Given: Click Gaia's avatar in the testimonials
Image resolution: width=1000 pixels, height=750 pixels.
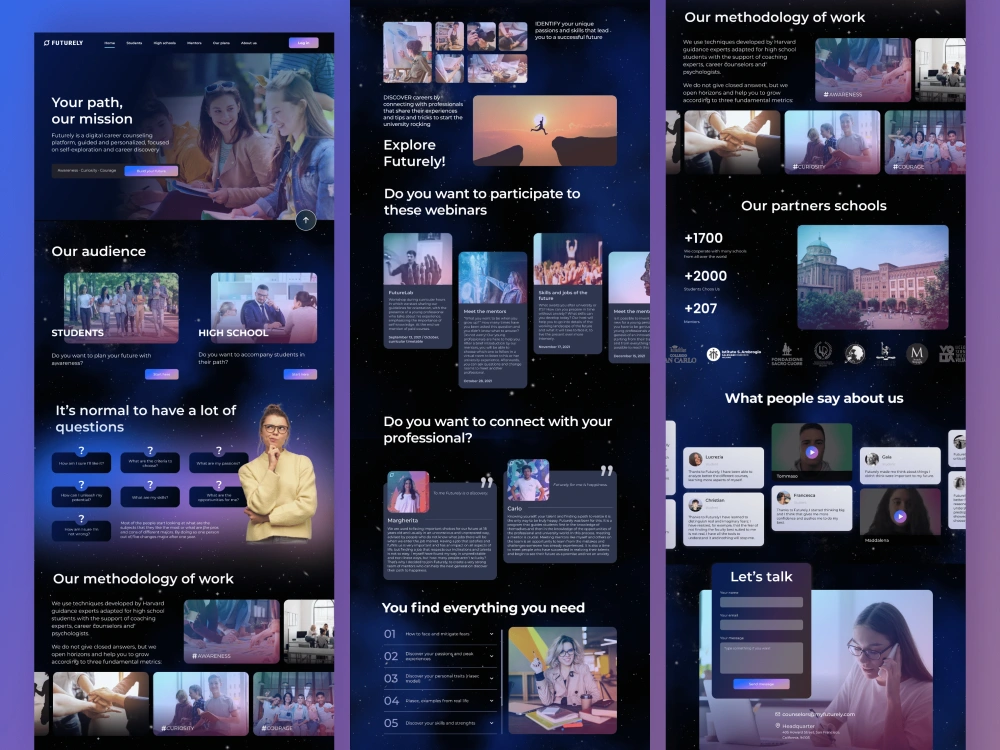Looking at the screenshot, I should click(x=872, y=459).
